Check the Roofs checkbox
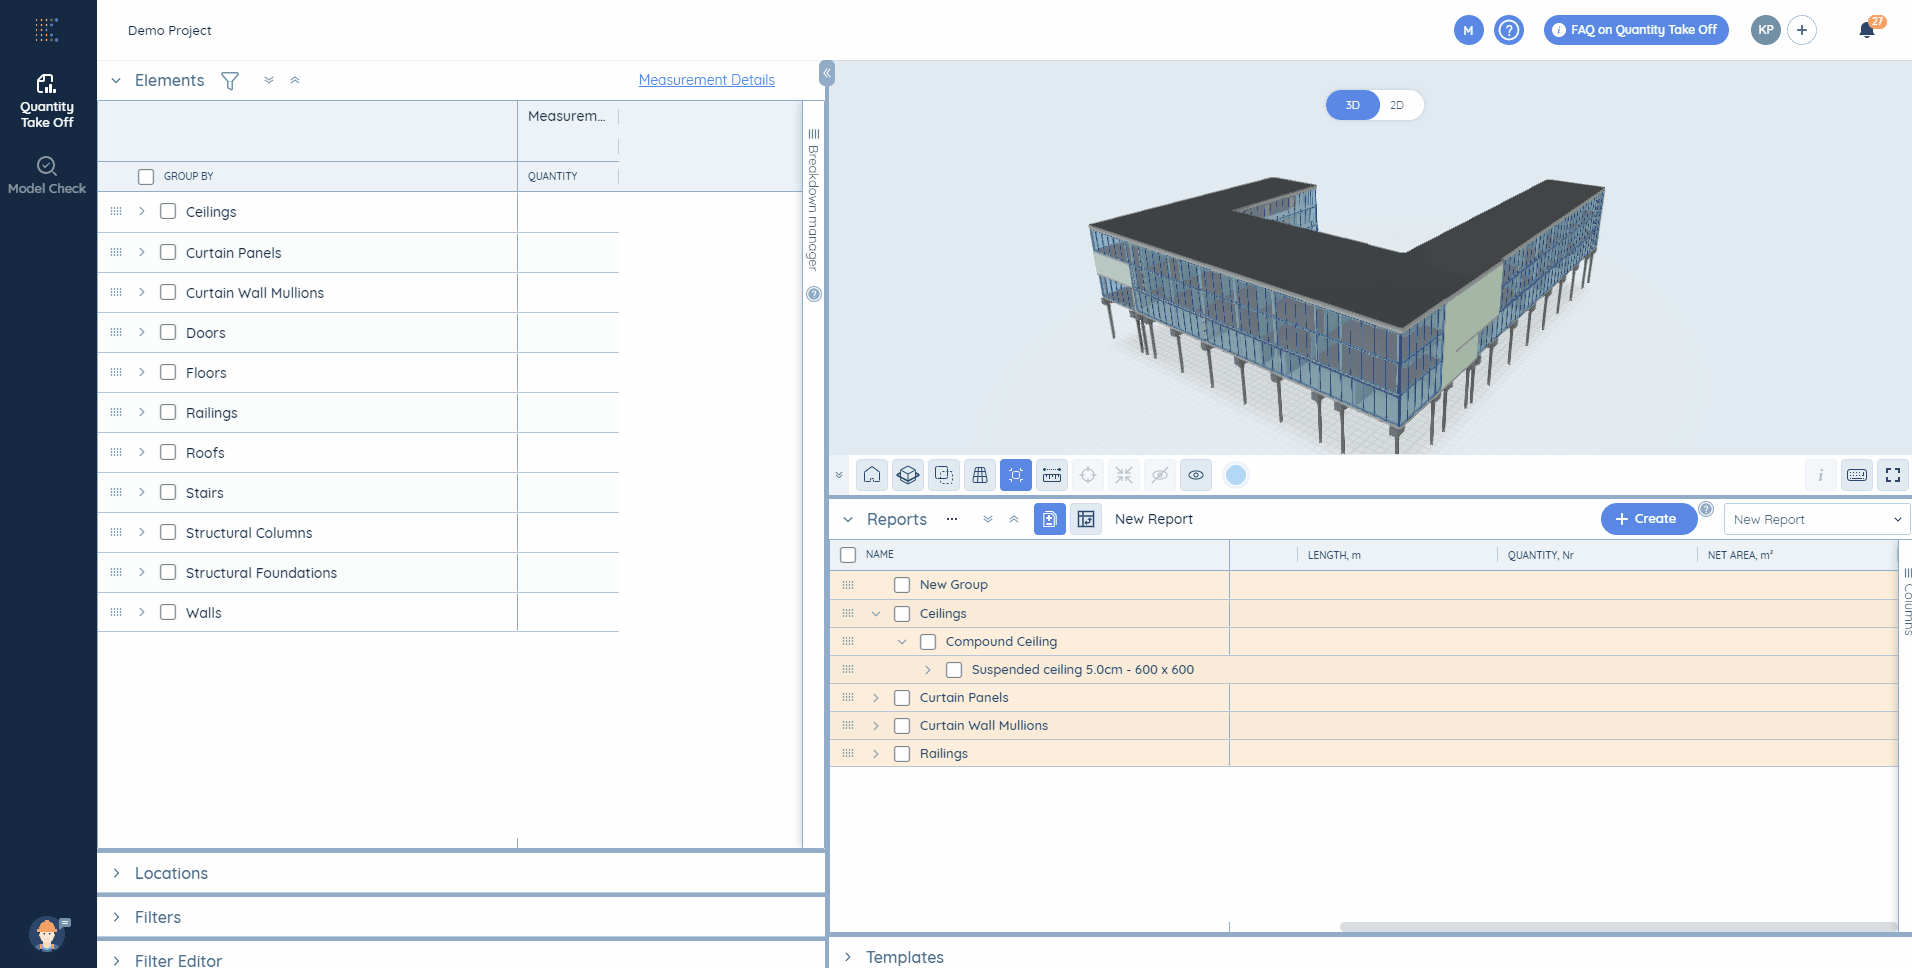1912x968 pixels. click(168, 452)
